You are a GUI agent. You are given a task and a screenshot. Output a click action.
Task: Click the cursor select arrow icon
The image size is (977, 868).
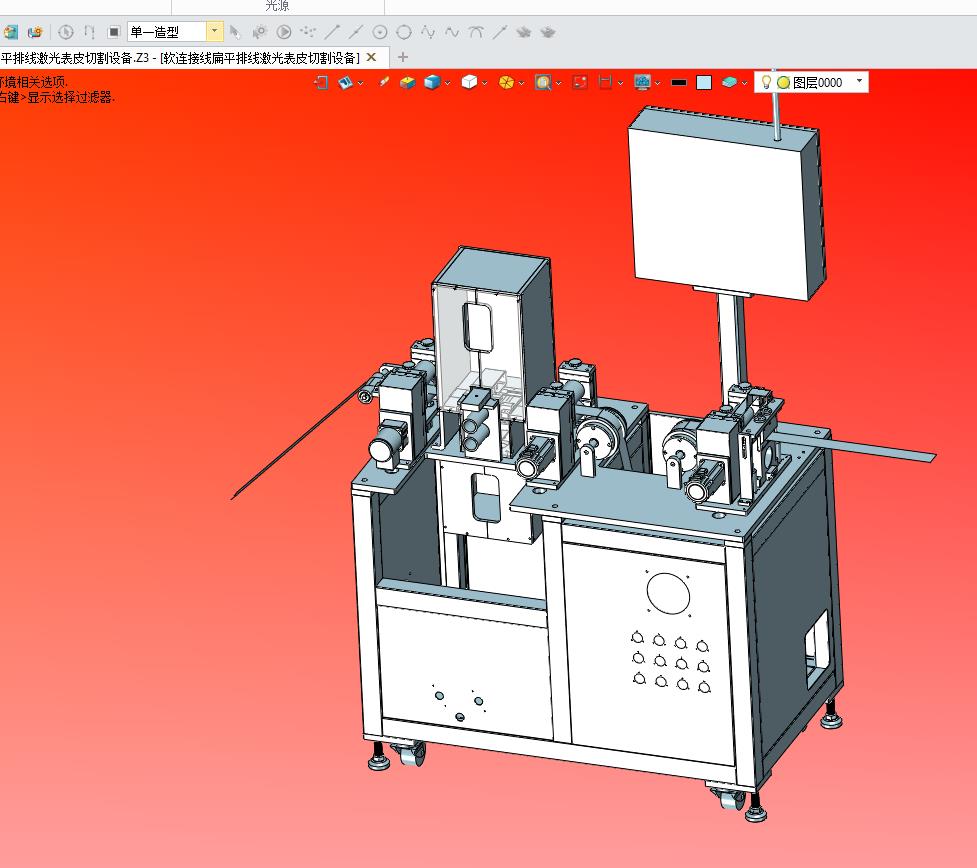(x=235, y=32)
